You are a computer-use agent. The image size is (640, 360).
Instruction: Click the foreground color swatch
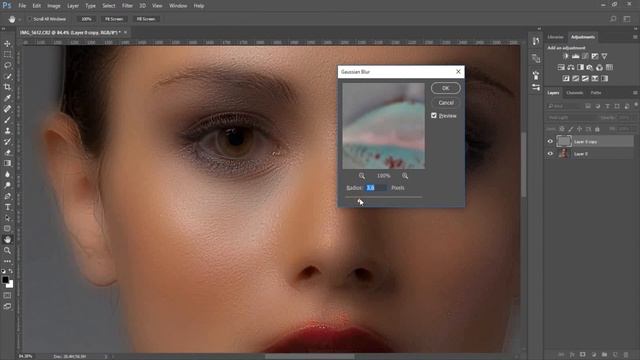click(5, 280)
